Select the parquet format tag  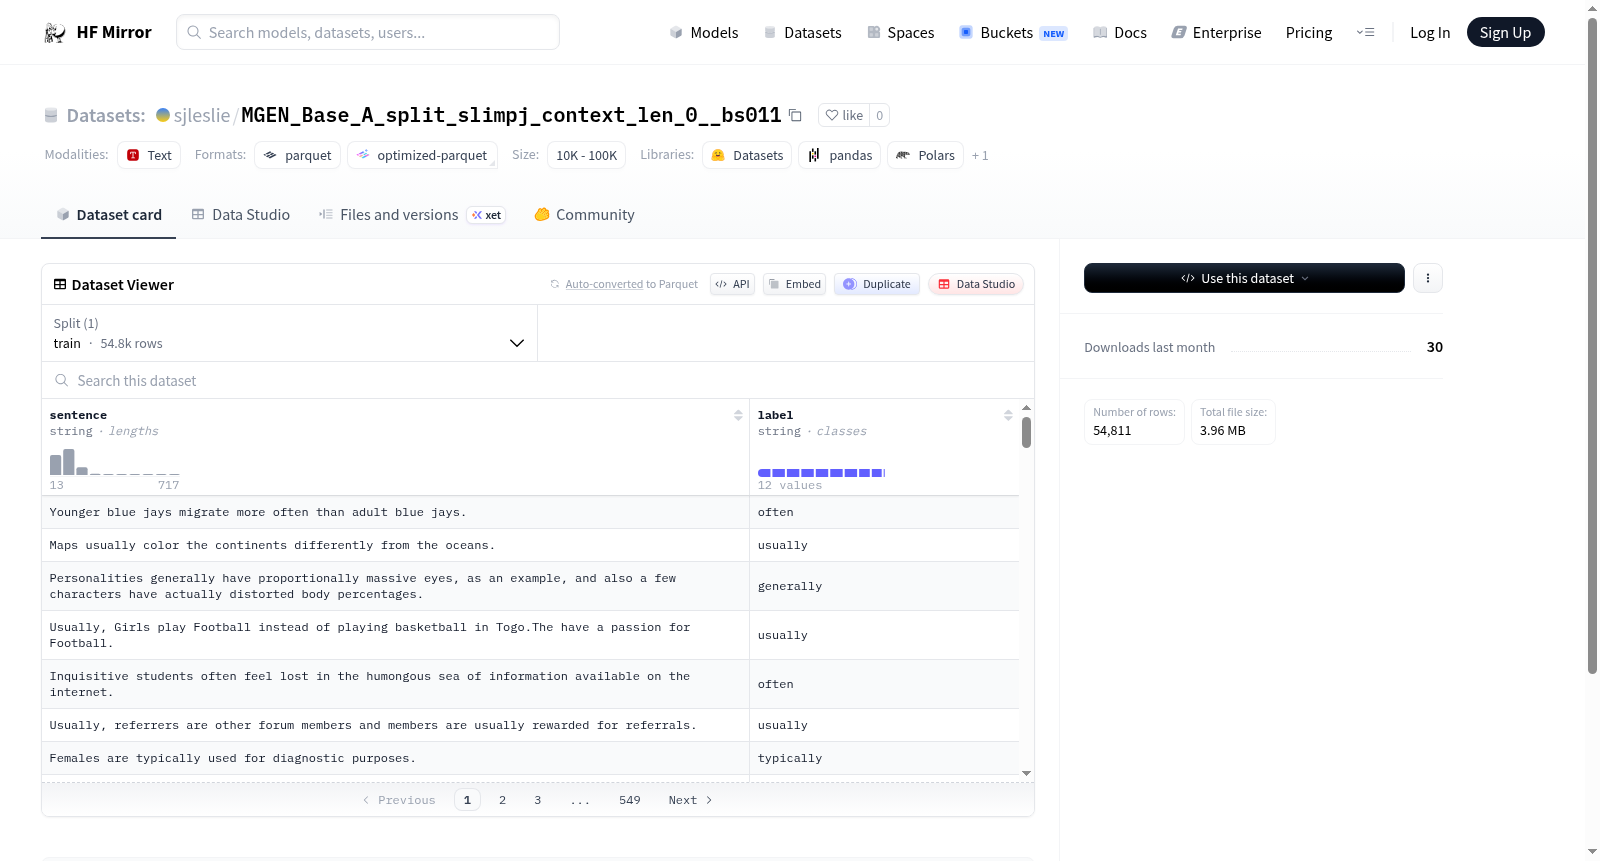[298, 155]
